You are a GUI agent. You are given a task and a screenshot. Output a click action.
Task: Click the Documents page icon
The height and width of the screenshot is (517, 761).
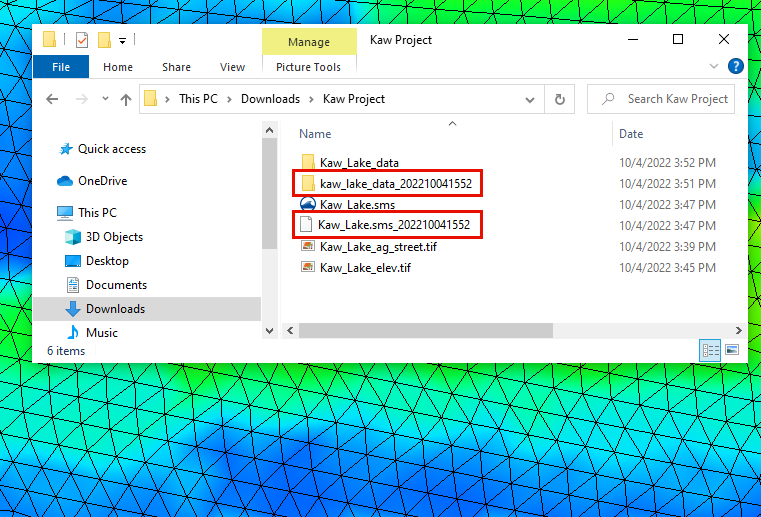click(x=73, y=285)
